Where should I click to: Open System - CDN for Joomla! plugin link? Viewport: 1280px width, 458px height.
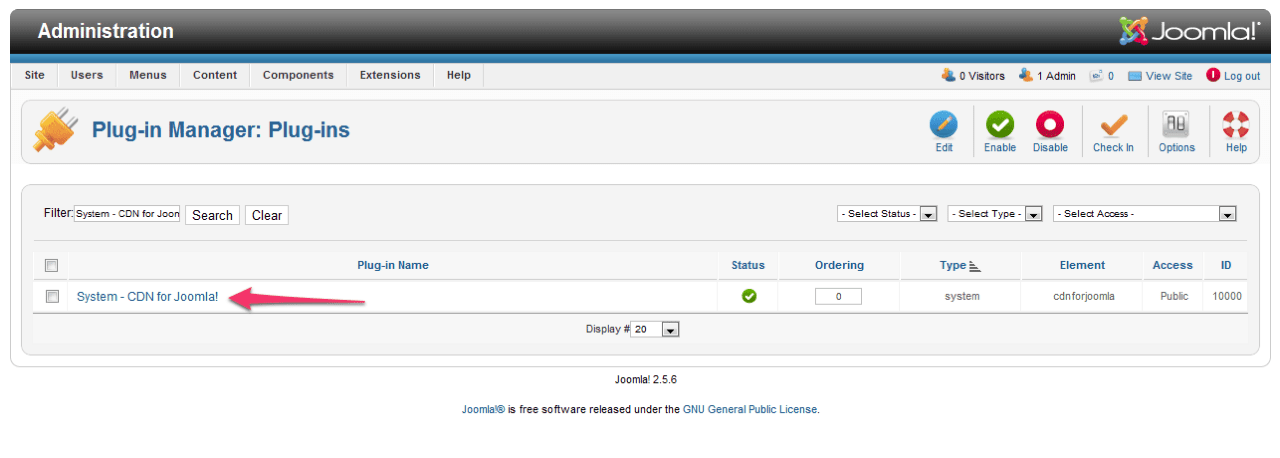tap(147, 297)
